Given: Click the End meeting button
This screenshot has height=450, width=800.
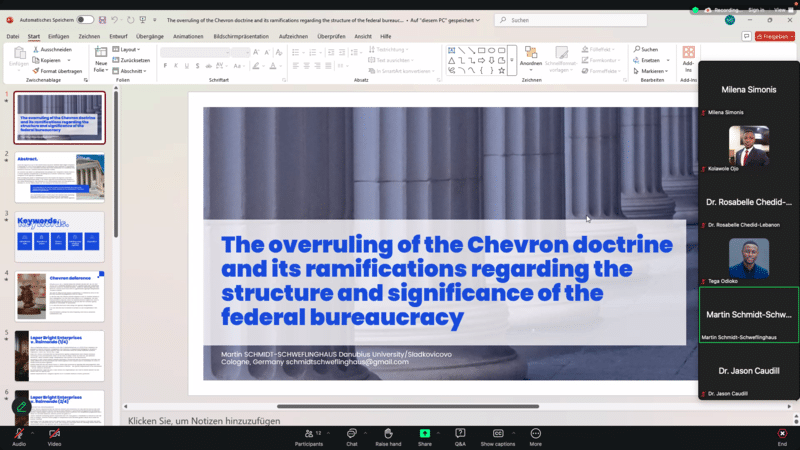Looking at the screenshot, I should (x=782, y=436).
